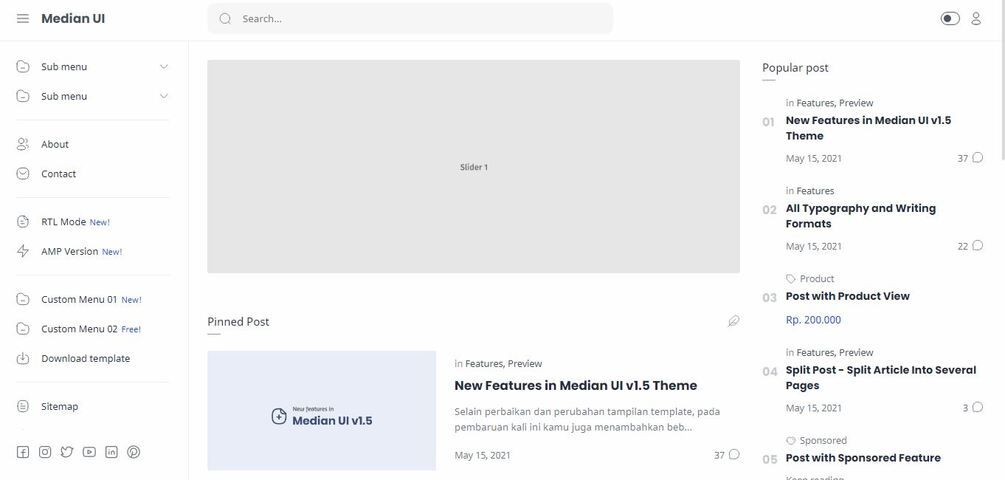Click the AMP lightning bolt icon
1005x480 pixels.
pyautogui.click(x=22, y=251)
